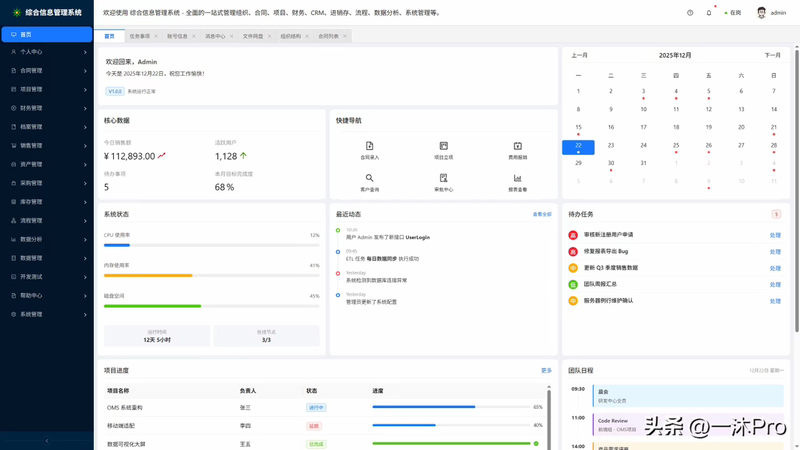Click the 费用报销 shortcut icon
Screen dimensions: 800x450
click(x=517, y=146)
